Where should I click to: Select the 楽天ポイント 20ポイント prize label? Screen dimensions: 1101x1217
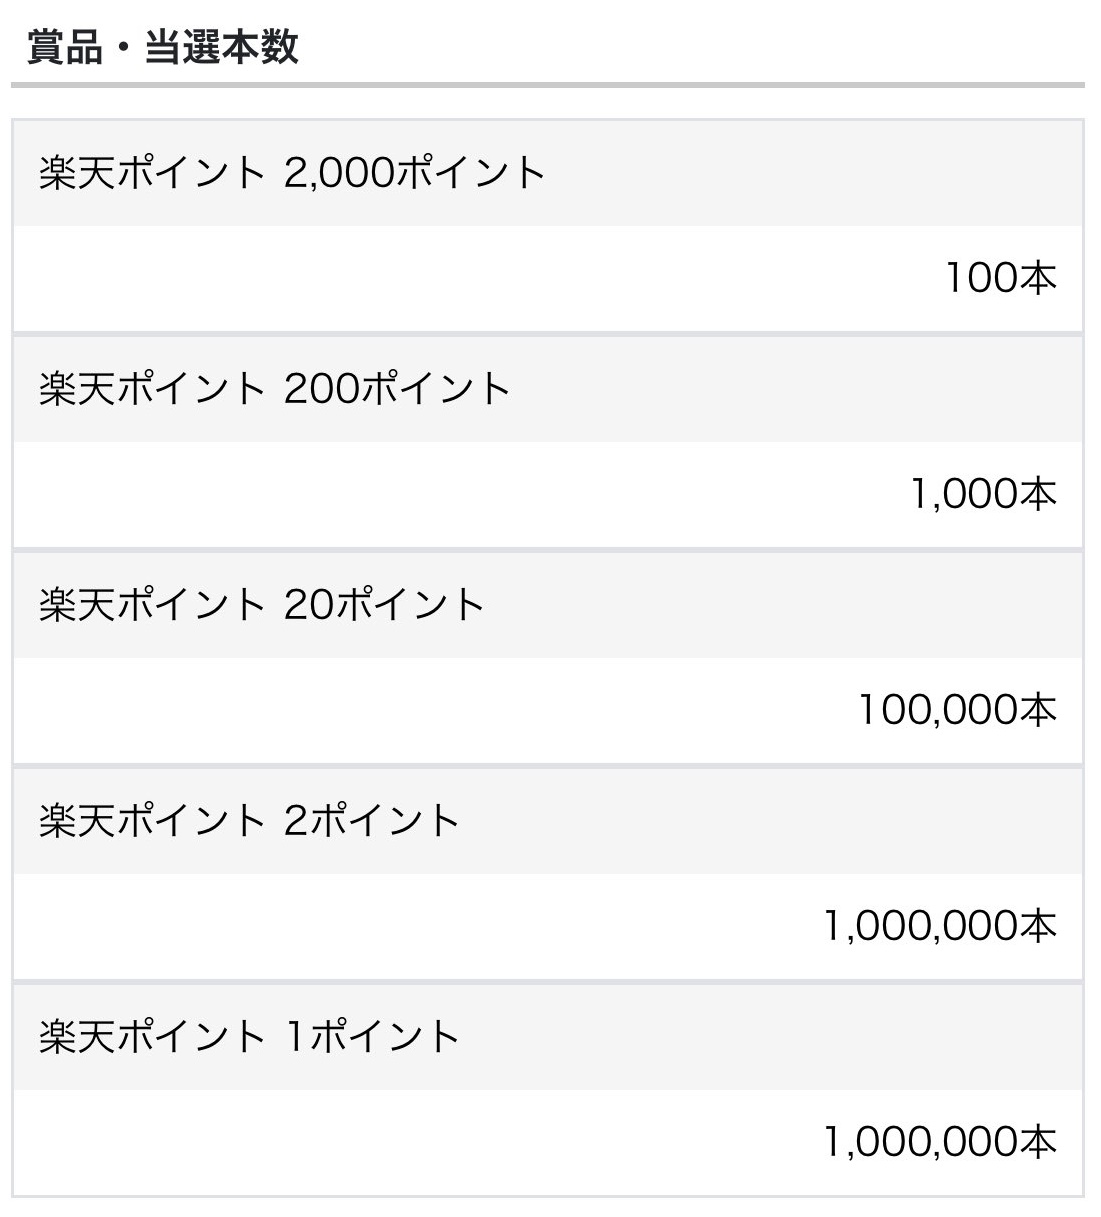click(262, 605)
